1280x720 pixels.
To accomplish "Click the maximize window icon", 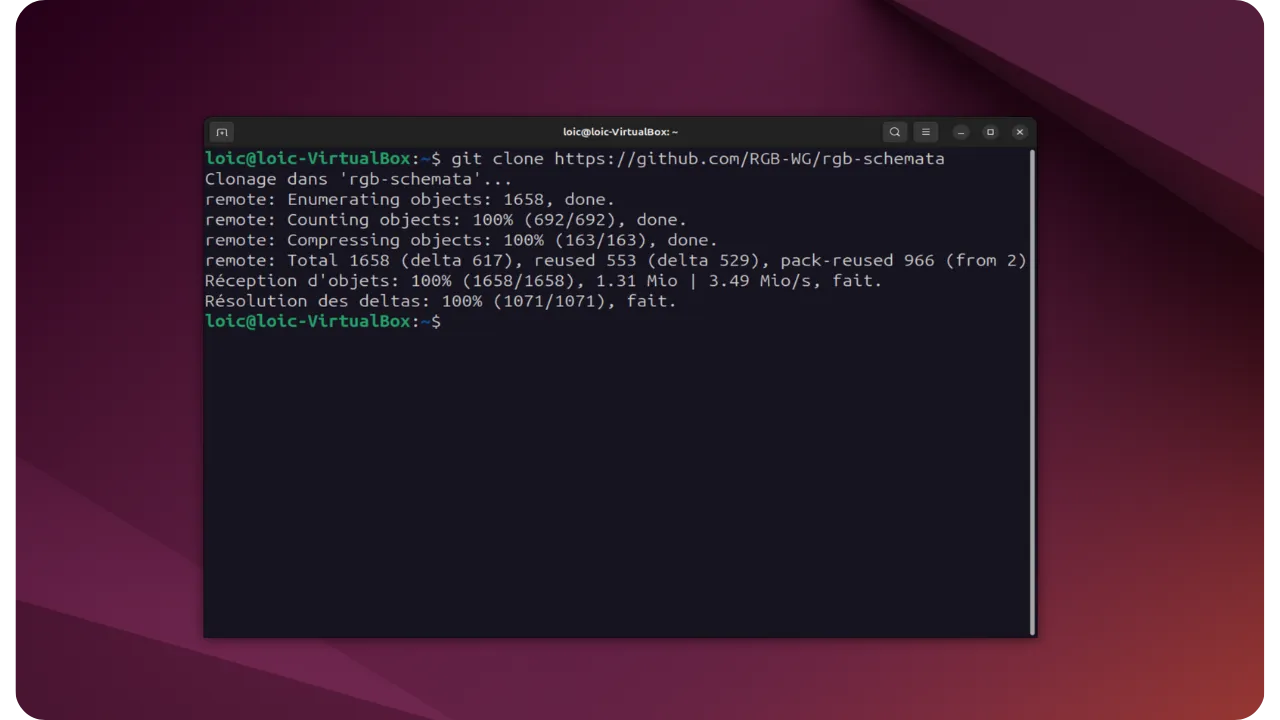I will 990,131.
